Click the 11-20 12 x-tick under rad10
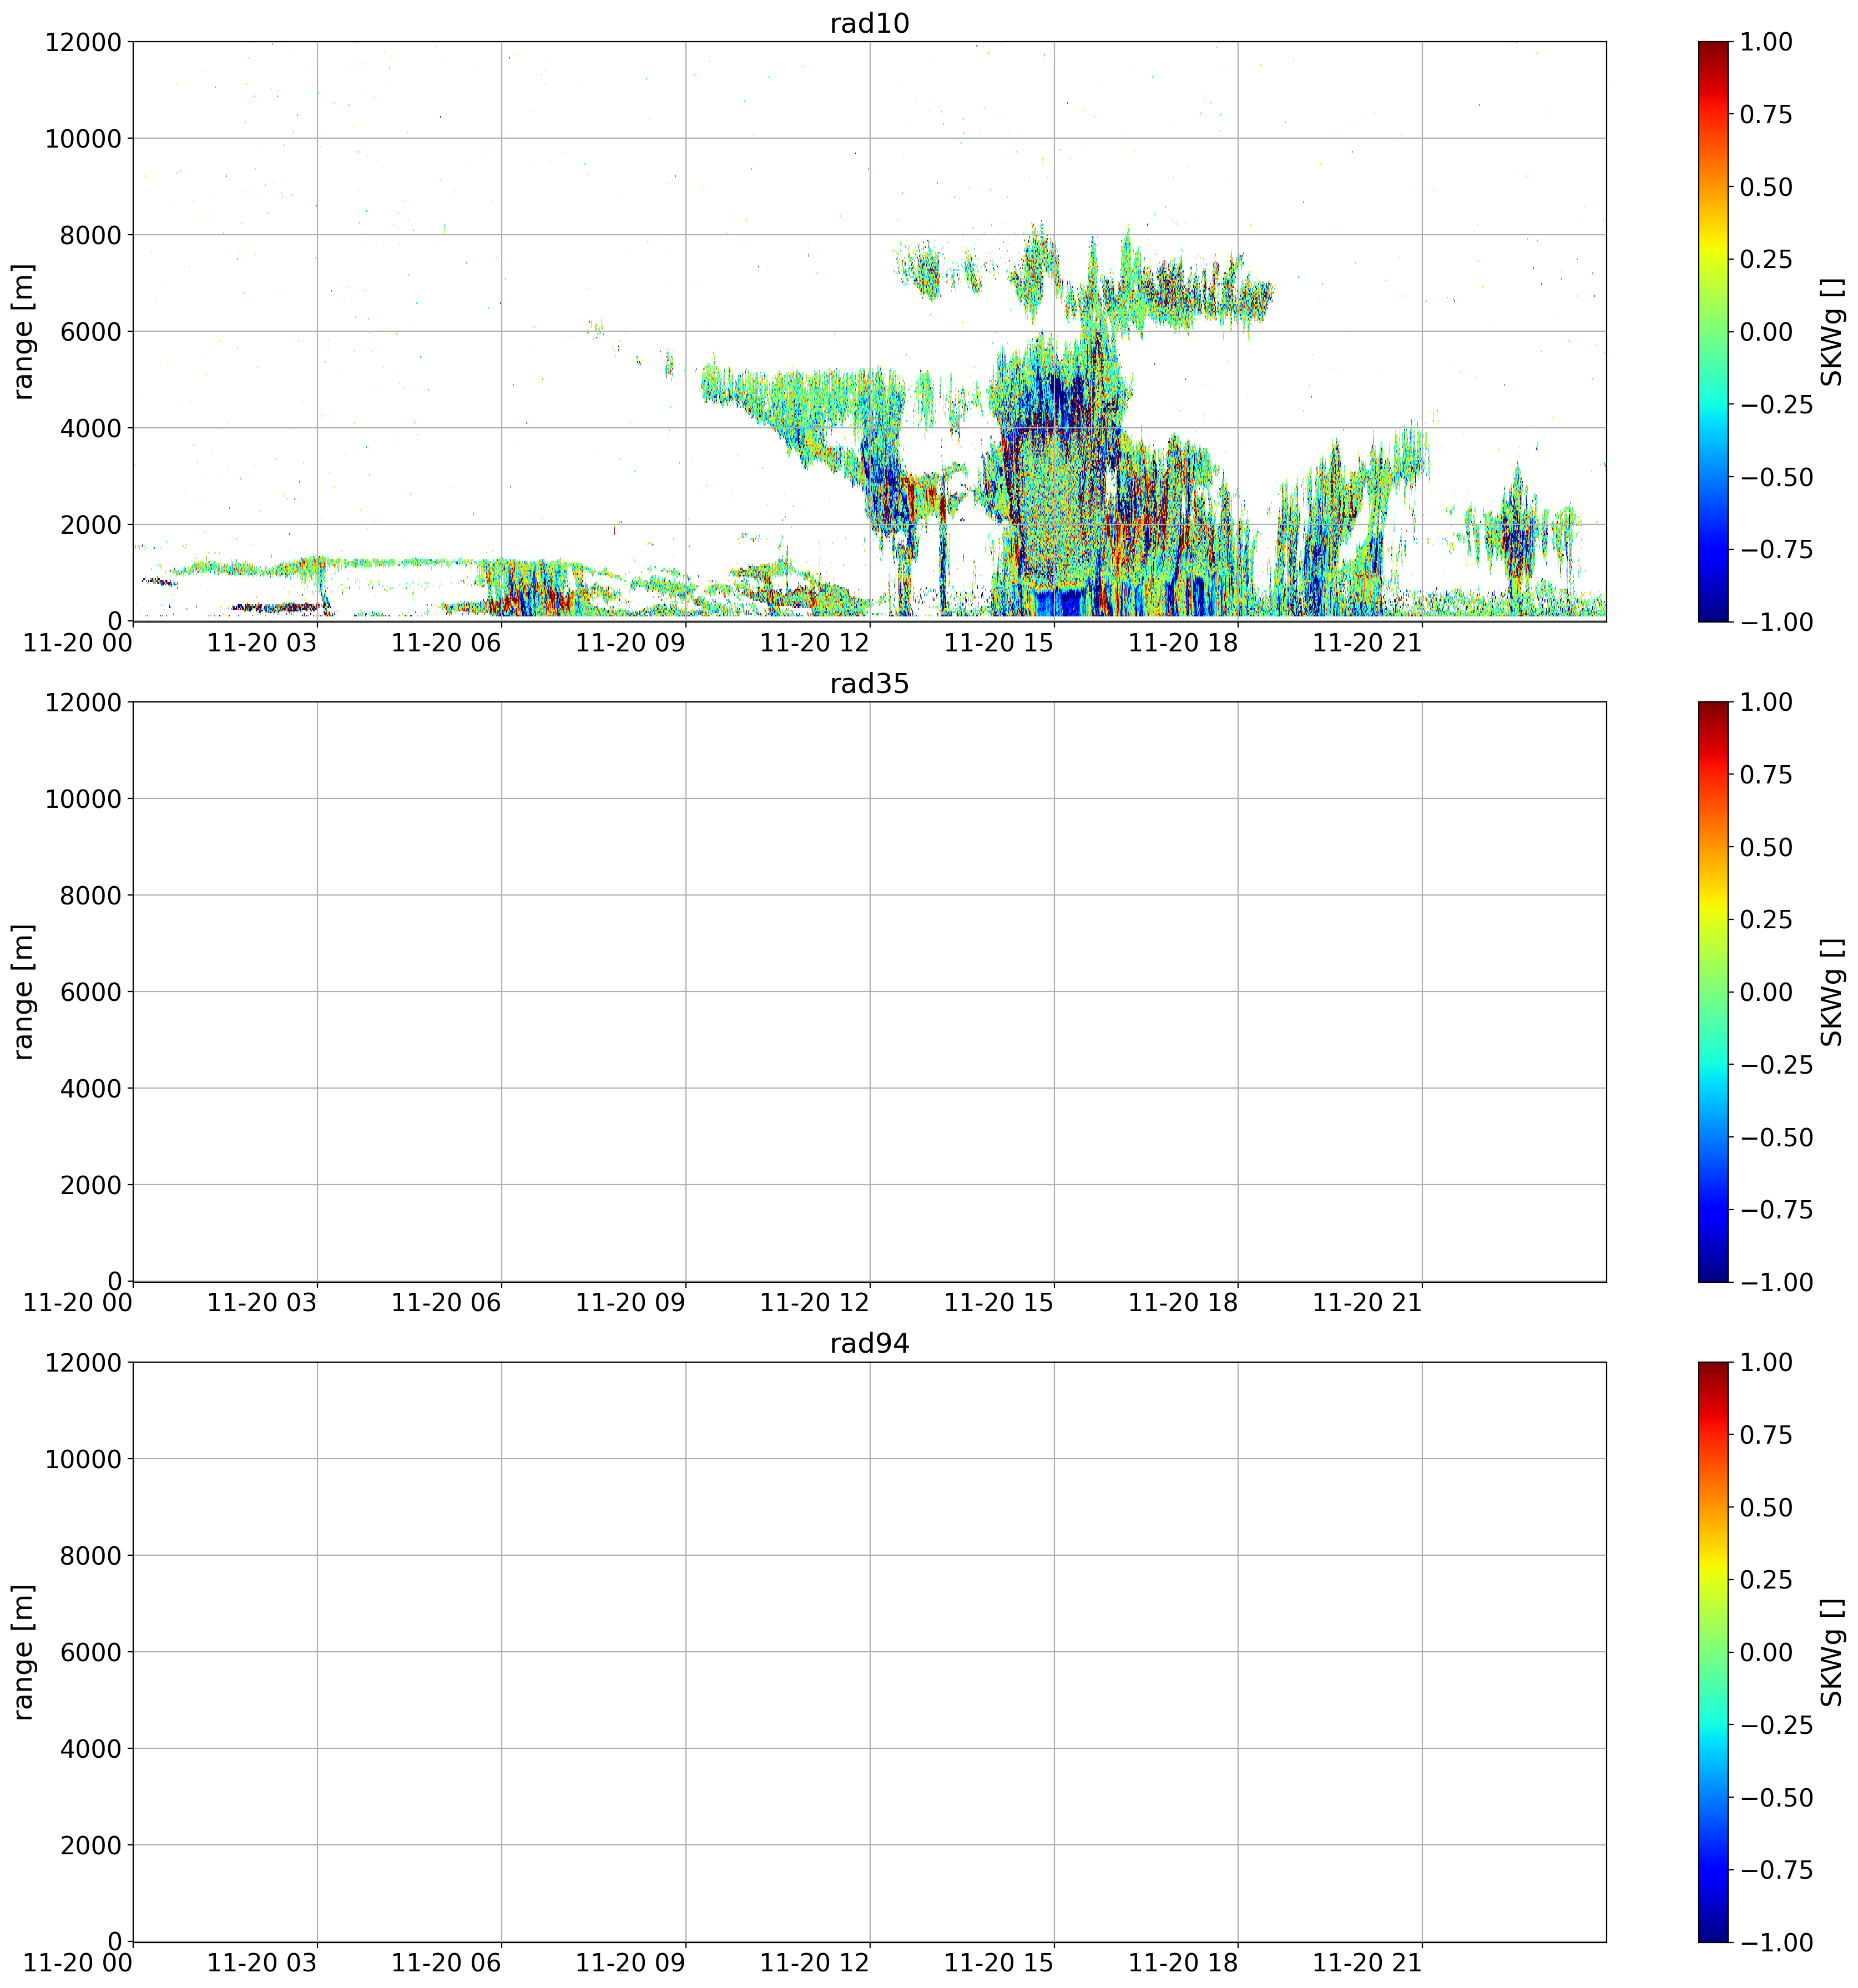This screenshot has height=1988, width=1858. click(814, 644)
